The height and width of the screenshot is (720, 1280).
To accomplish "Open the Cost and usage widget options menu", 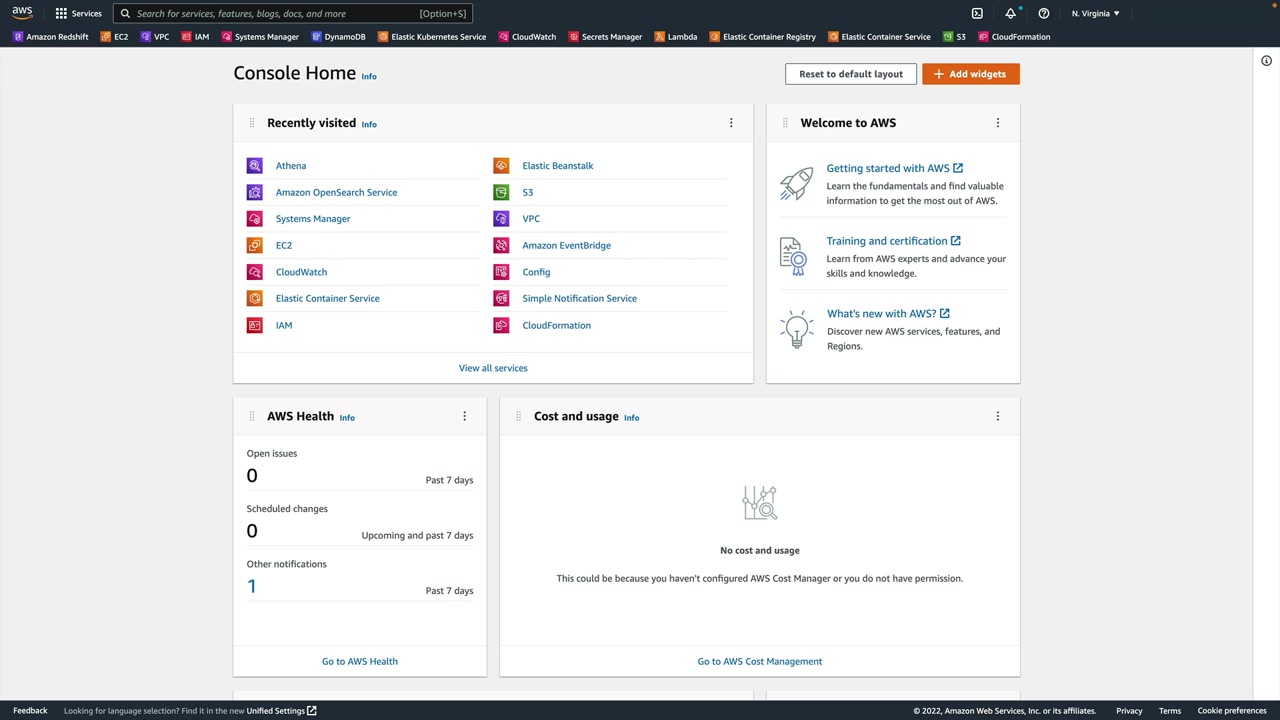I will 997,416.
